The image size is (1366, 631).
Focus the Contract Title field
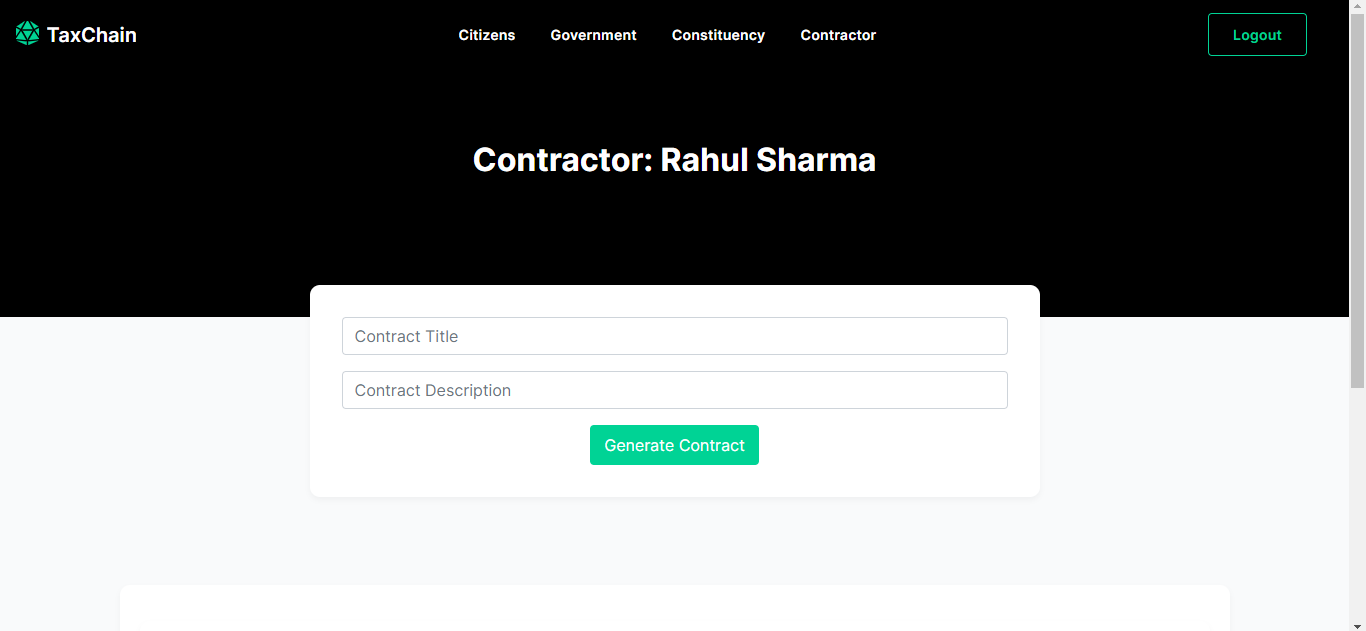(675, 336)
